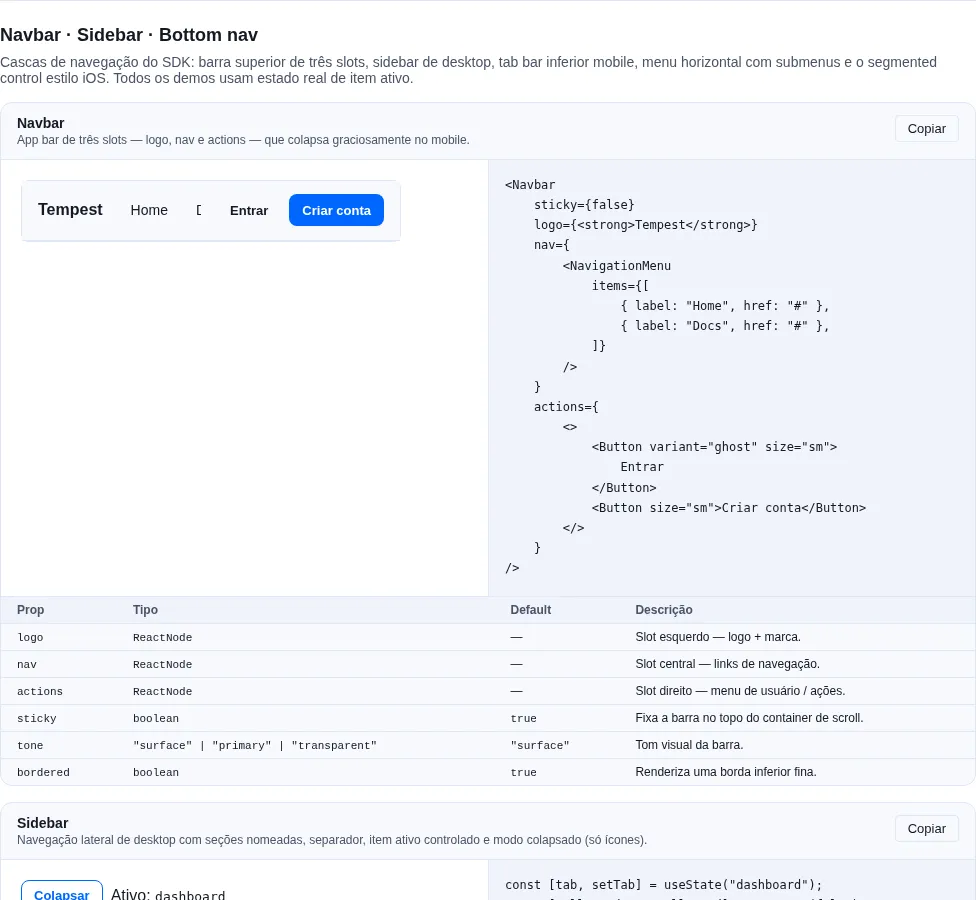Screen dimensions: 976x900
Task: Select the tone type "surface" | "primary" | "transparent"
Action: tap(255, 746)
